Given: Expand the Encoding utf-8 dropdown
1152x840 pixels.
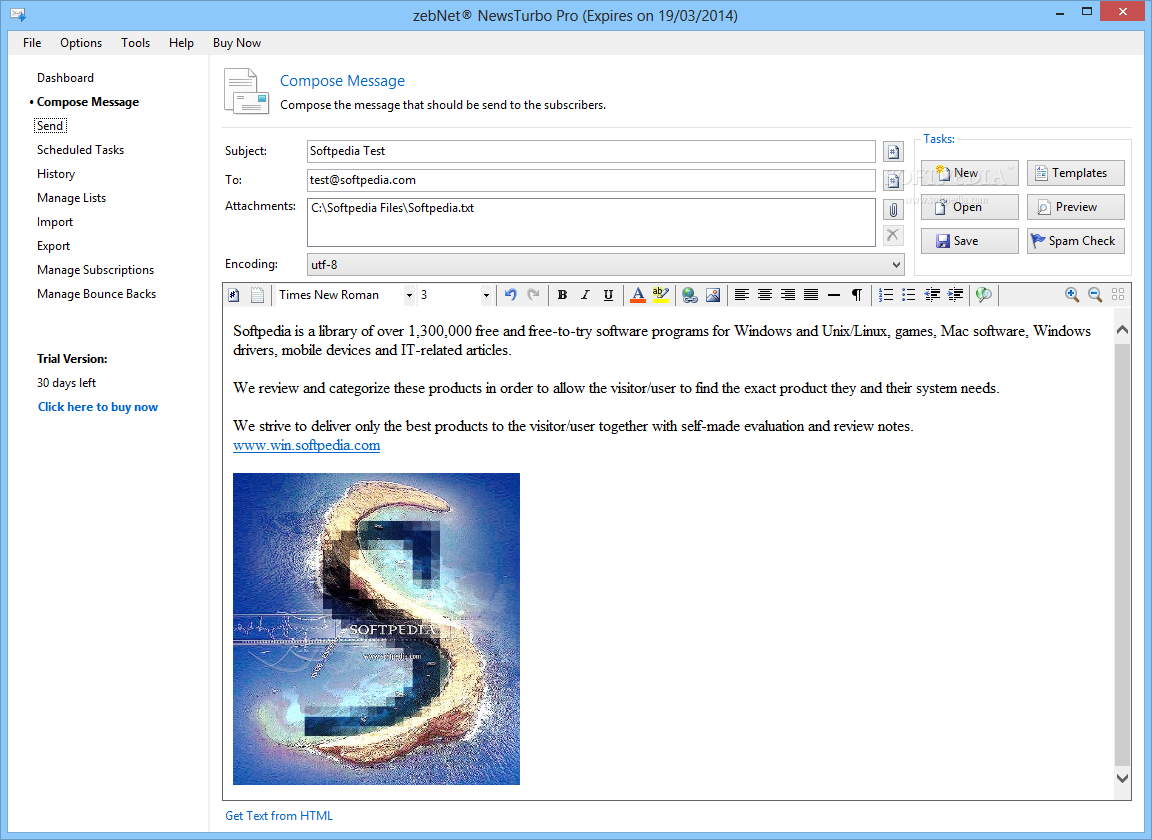Looking at the screenshot, I should (x=605, y=265).
